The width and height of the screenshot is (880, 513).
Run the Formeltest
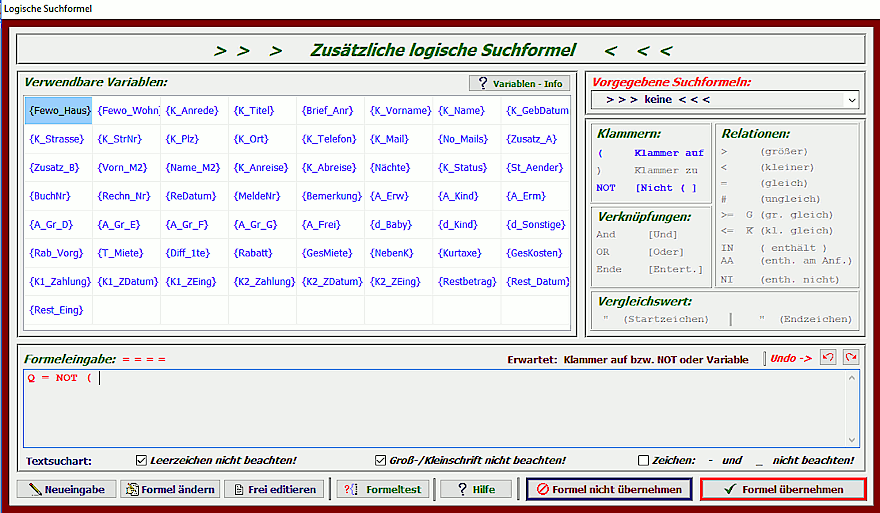point(382,489)
